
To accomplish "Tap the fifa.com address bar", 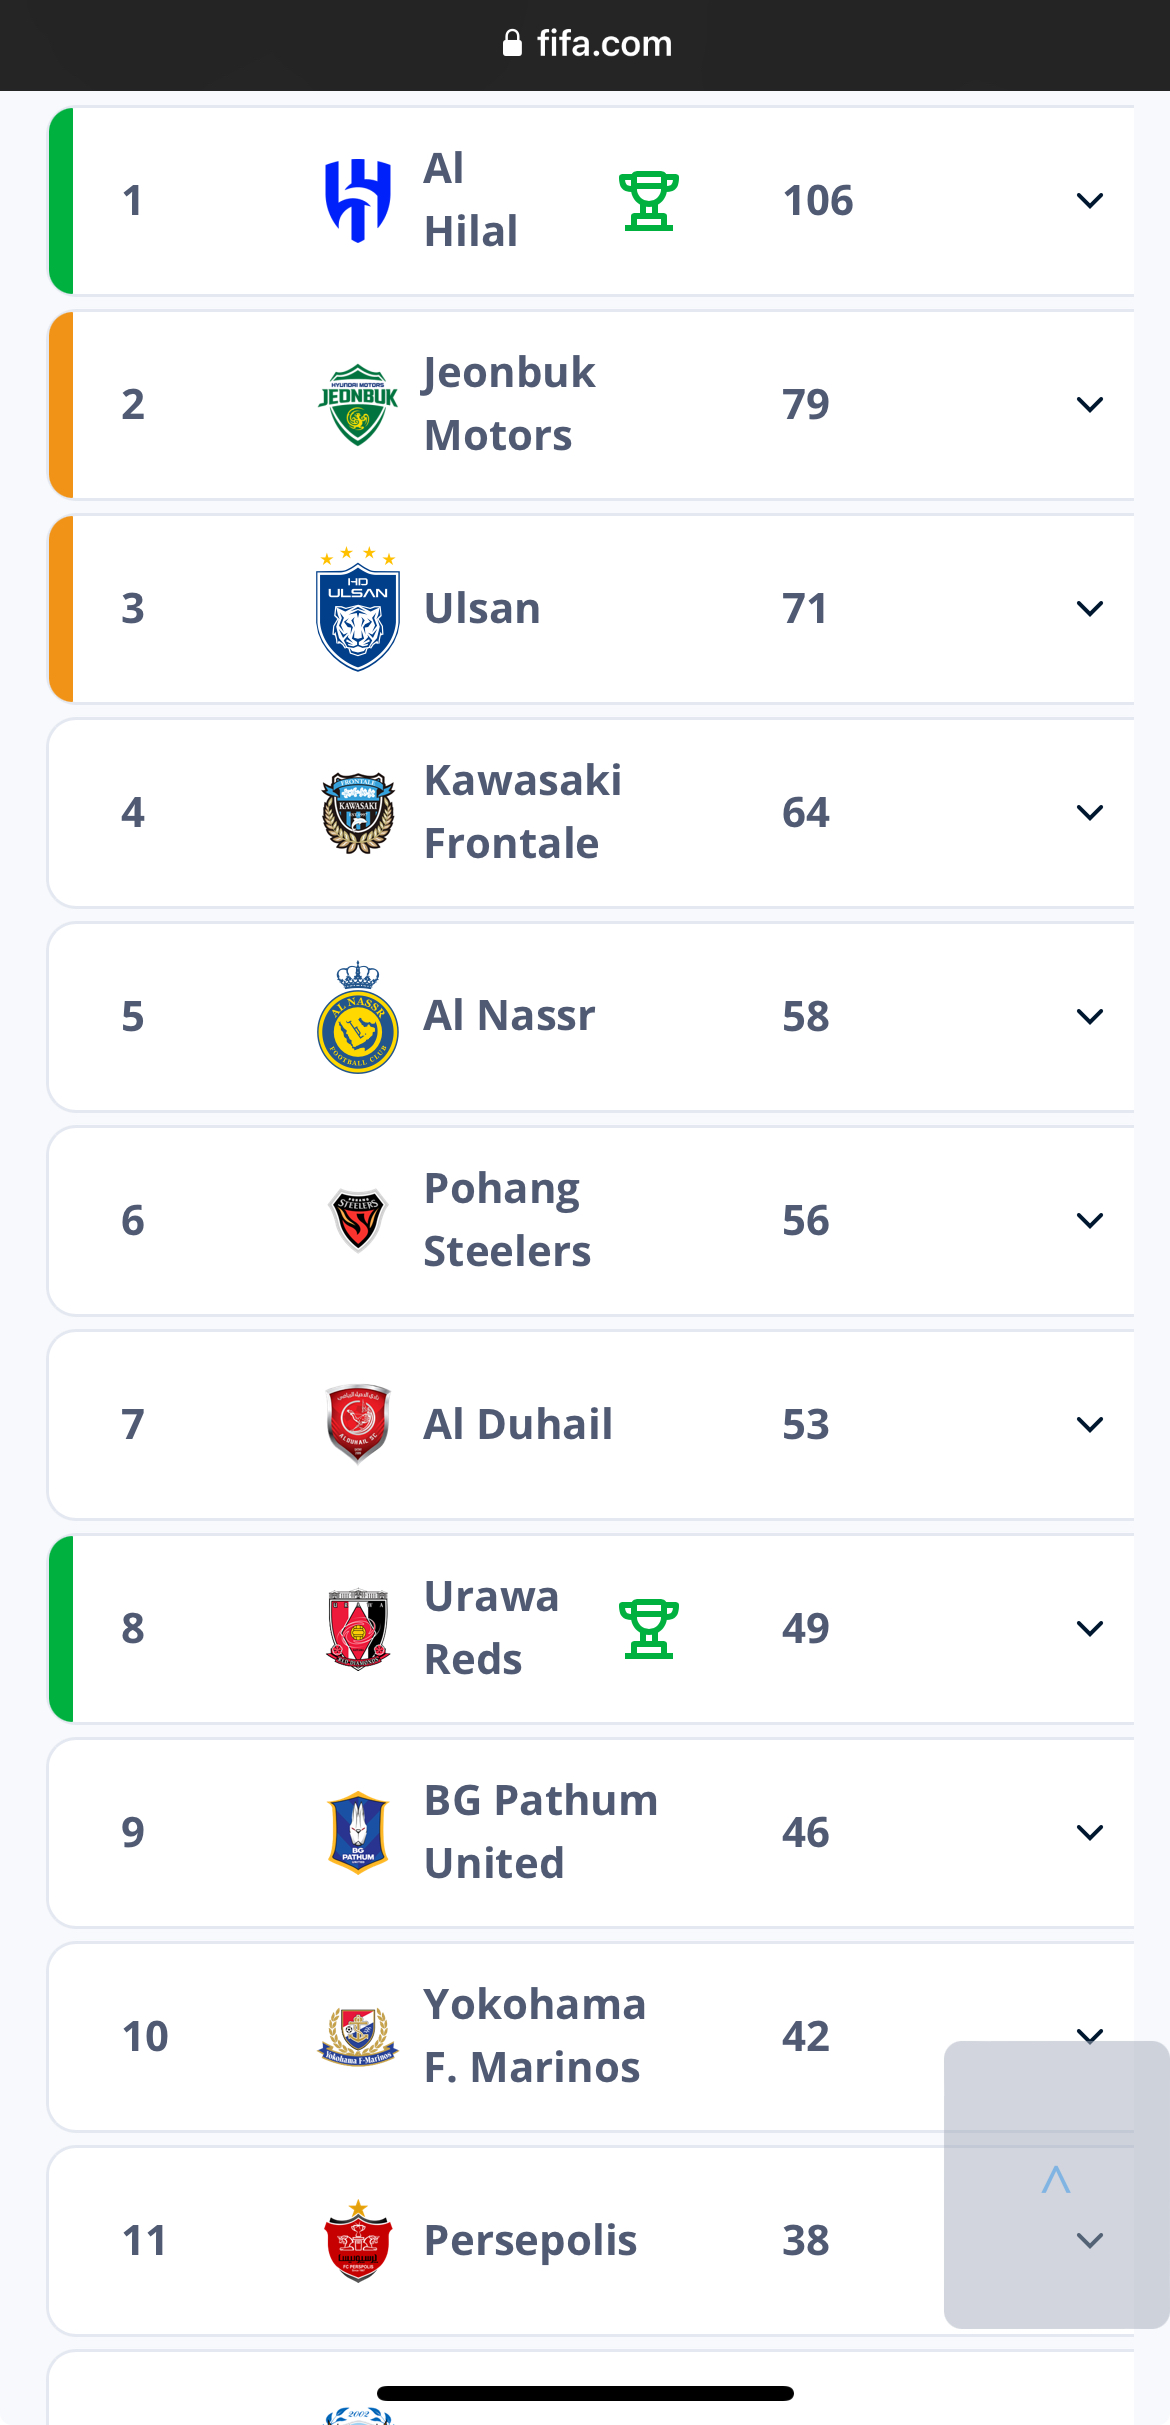I will (585, 44).
